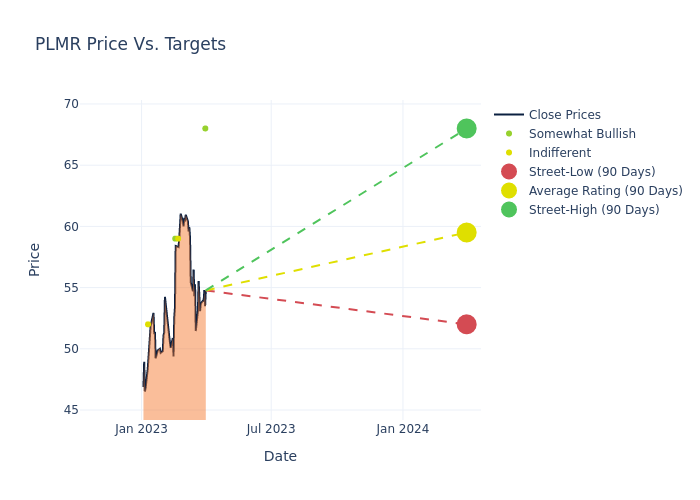
Task: Click the Average Rating yellow chart marker
Action: pyautogui.click(x=466, y=232)
